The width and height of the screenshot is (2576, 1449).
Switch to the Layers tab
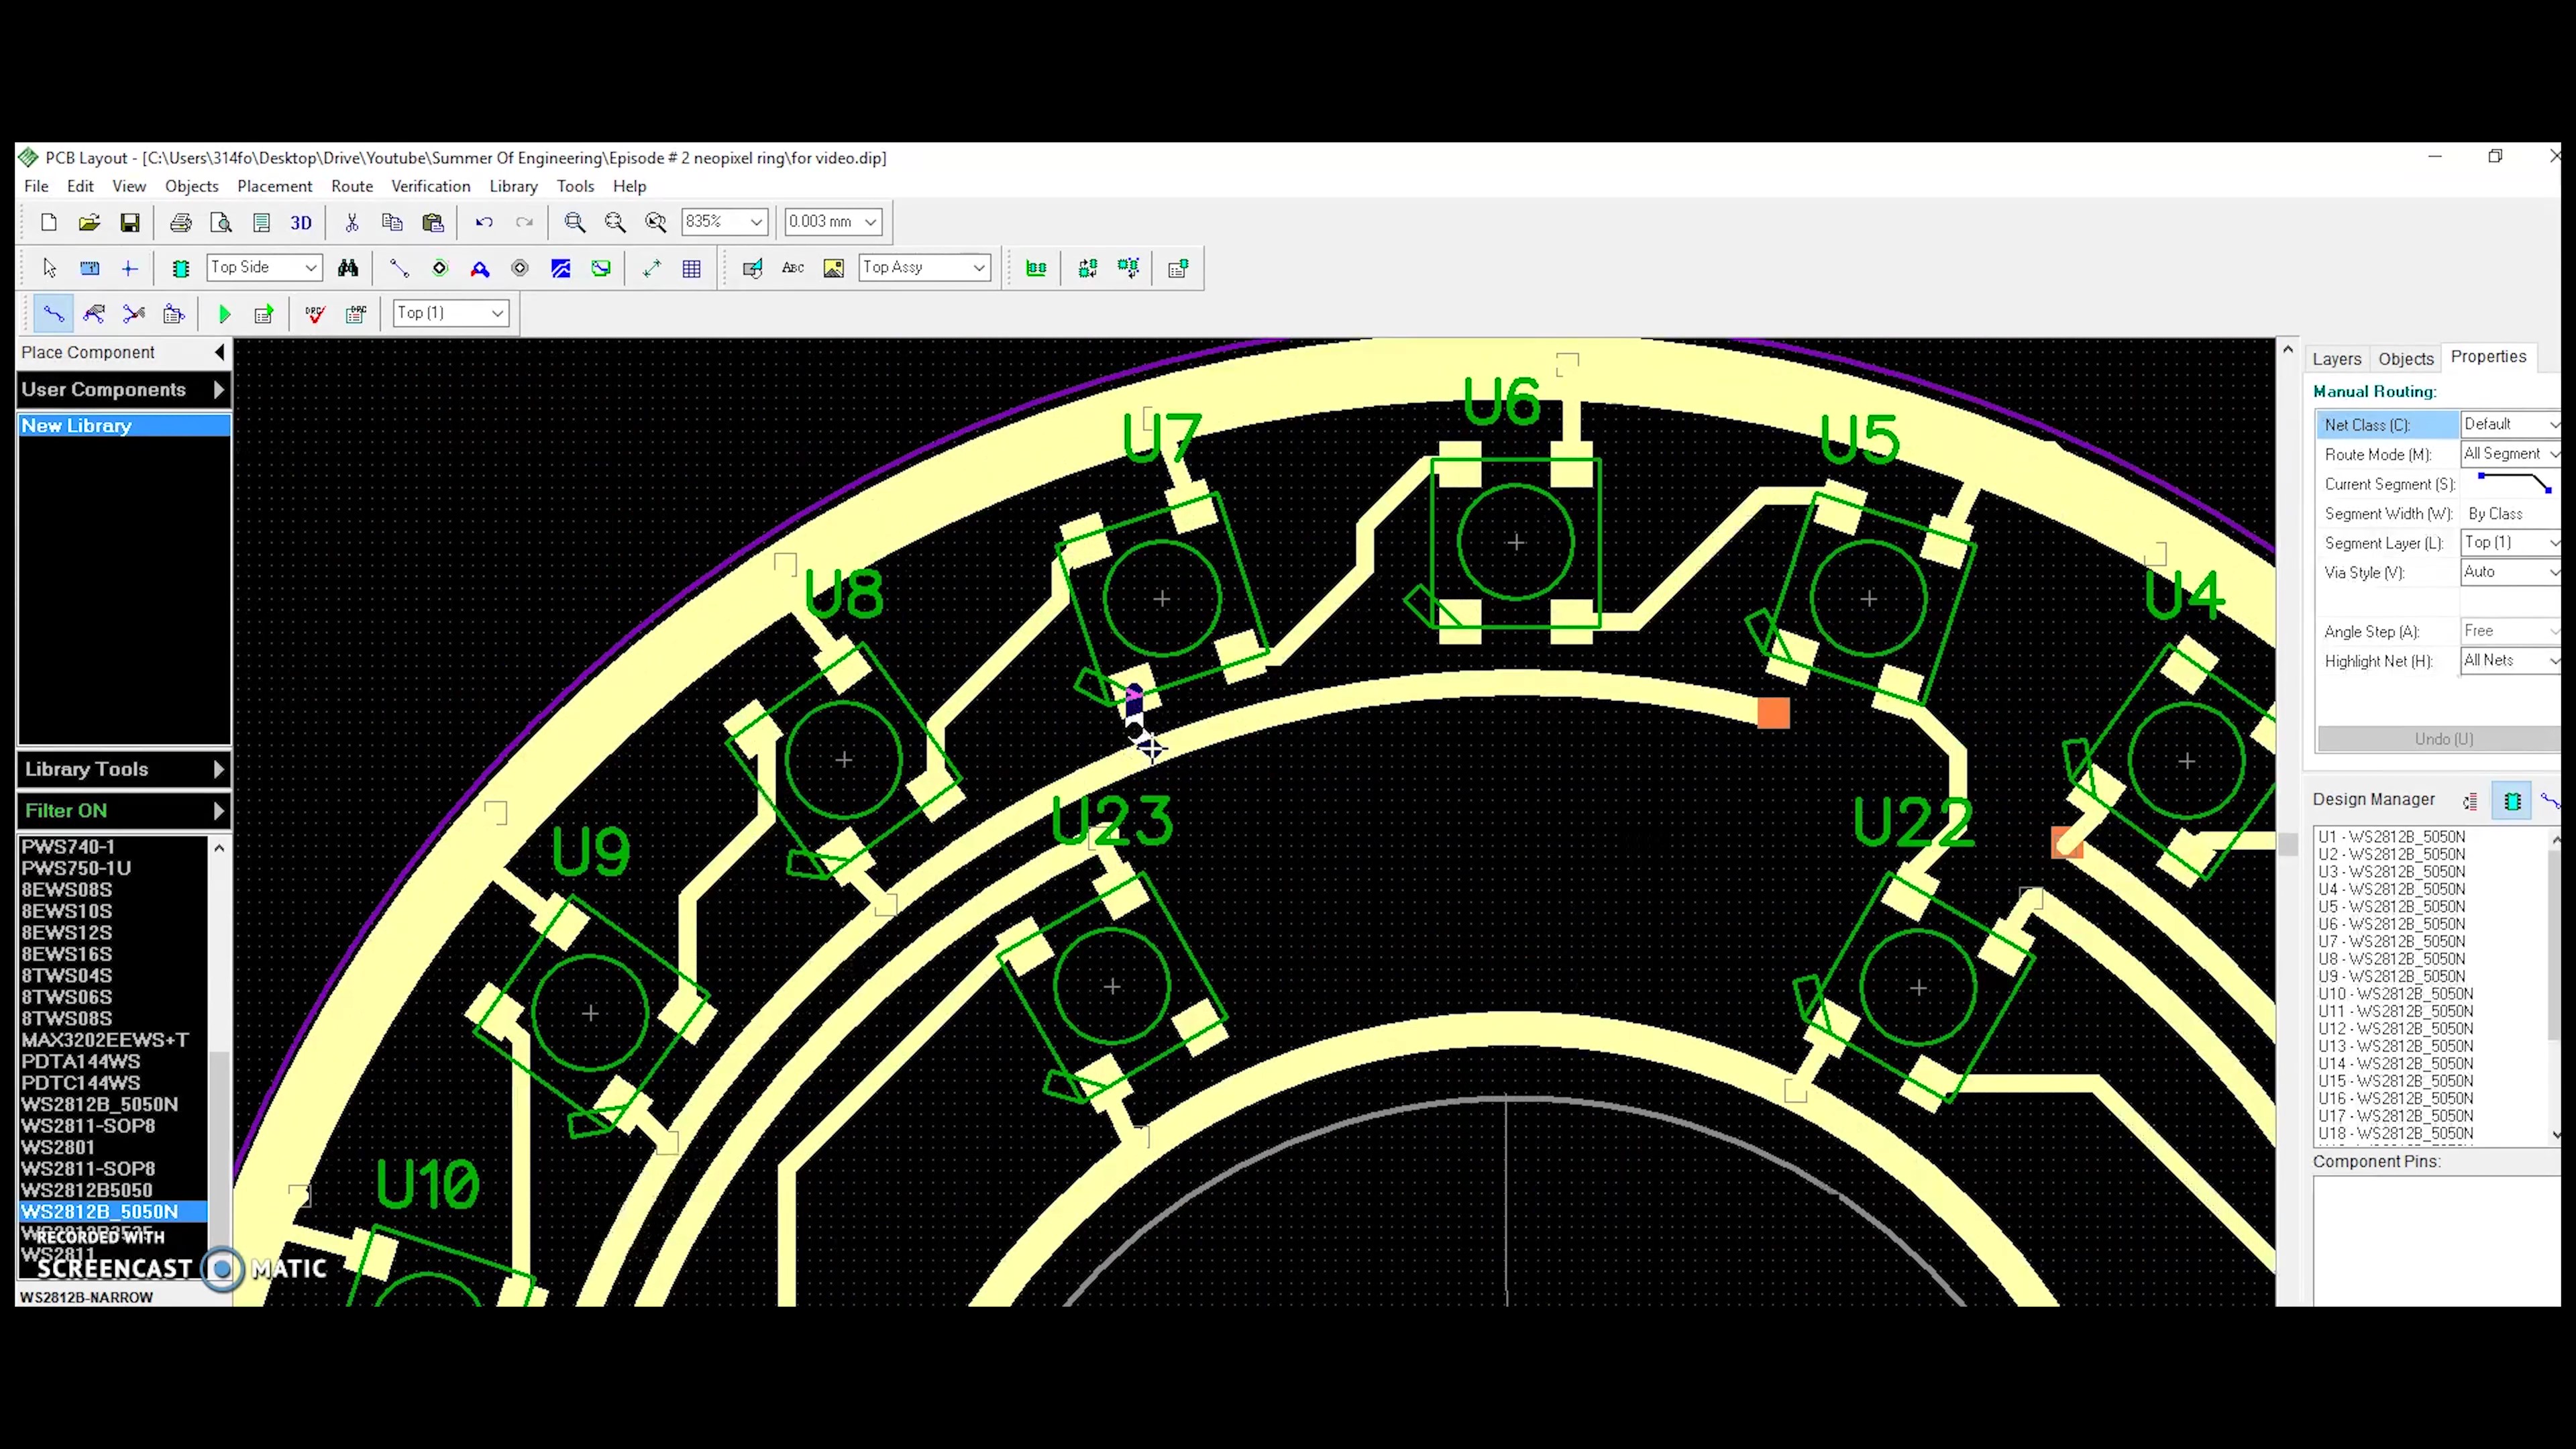pyautogui.click(x=2336, y=359)
